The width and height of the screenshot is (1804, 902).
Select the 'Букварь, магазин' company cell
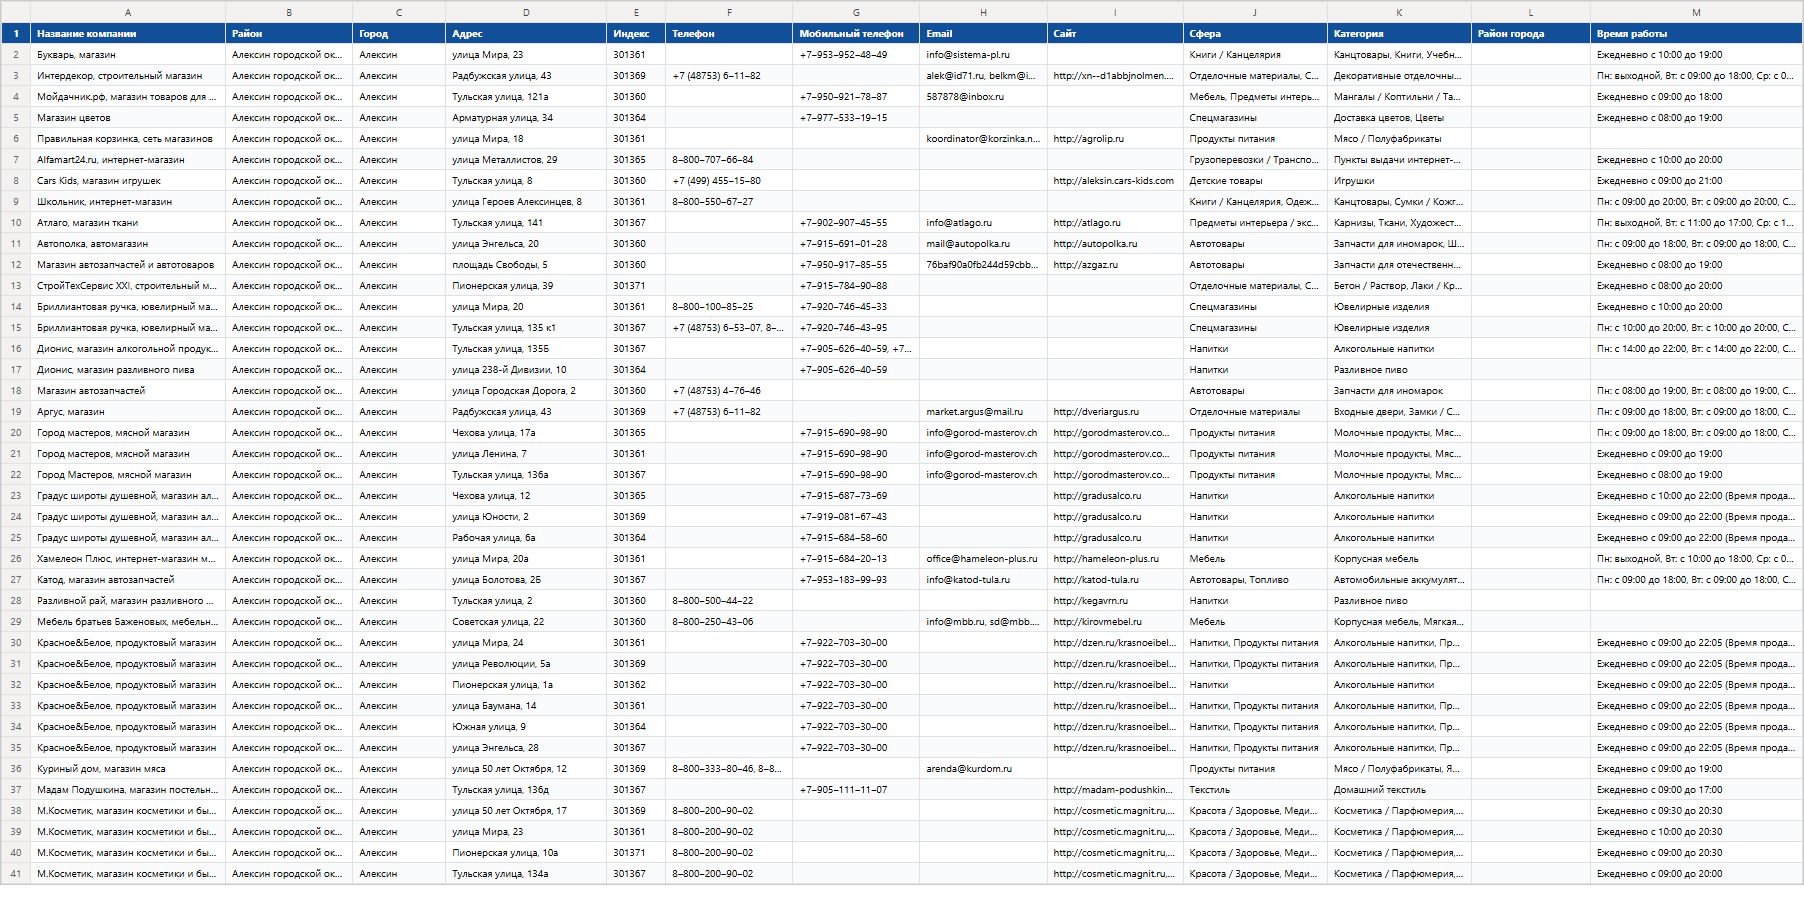click(x=128, y=55)
